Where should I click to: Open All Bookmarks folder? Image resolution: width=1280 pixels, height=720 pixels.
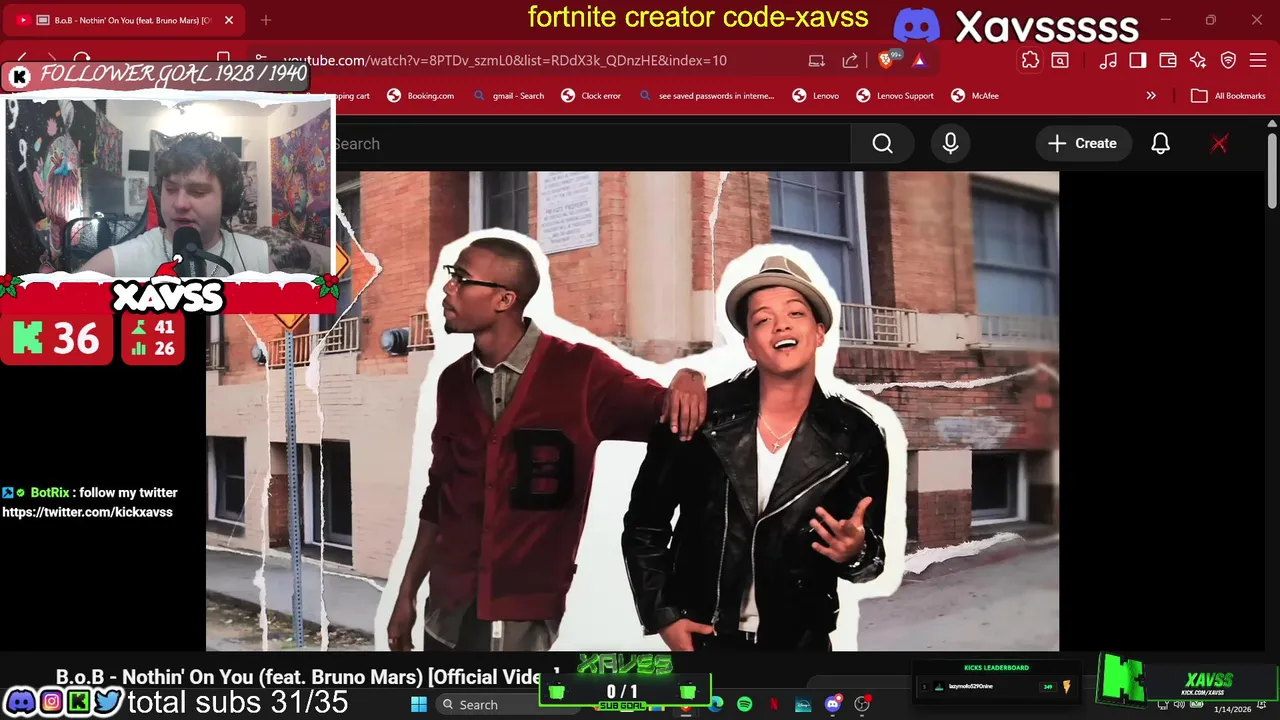tap(1229, 96)
